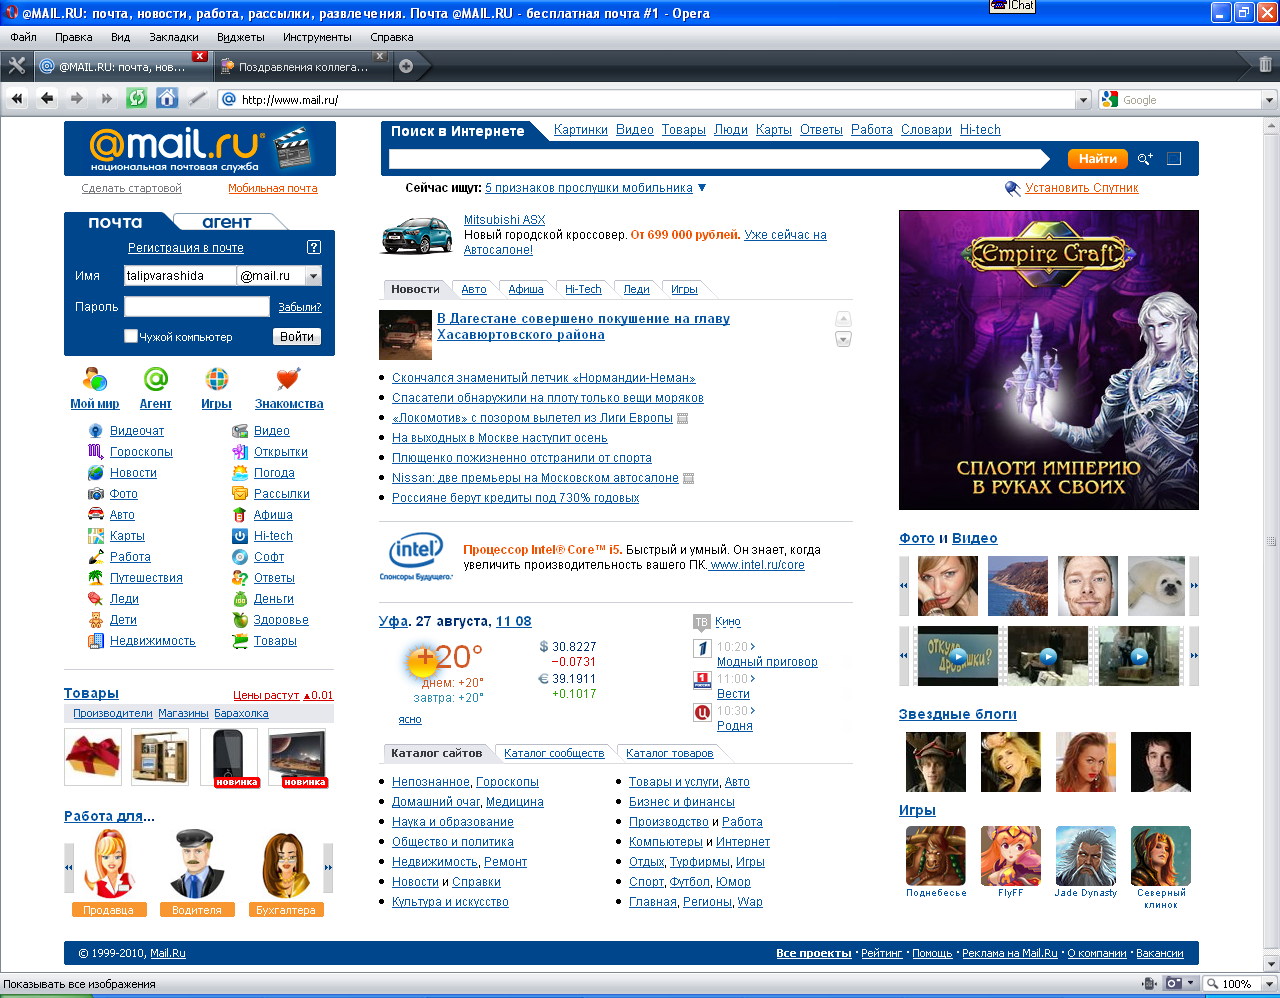Switch to the Hi-Tech news tab

click(x=583, y=289)
